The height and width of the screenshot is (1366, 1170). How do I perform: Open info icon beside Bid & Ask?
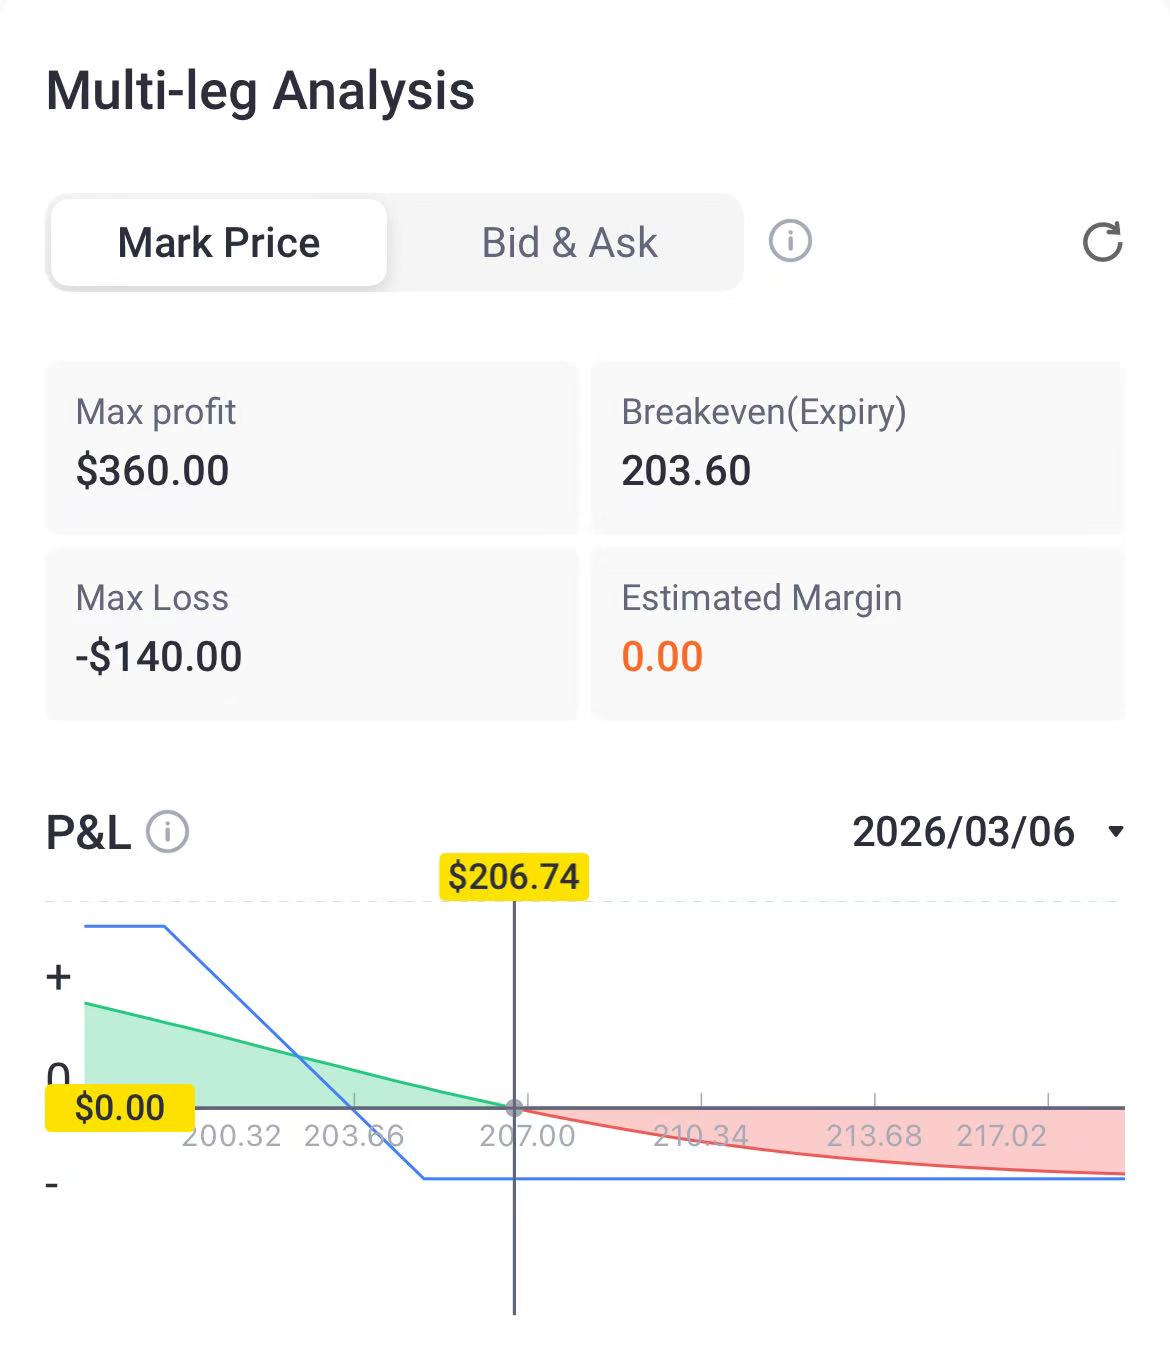pos(790,242)
